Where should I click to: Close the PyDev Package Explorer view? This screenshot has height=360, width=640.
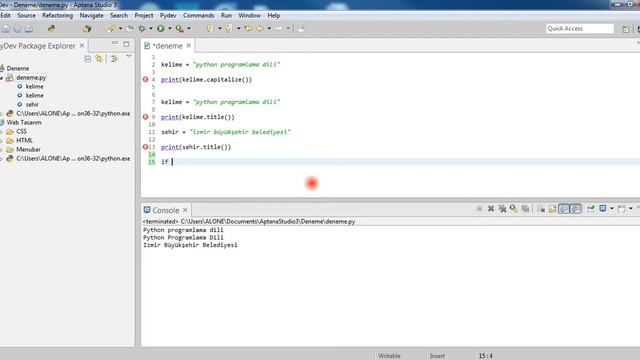pos(82,46)
